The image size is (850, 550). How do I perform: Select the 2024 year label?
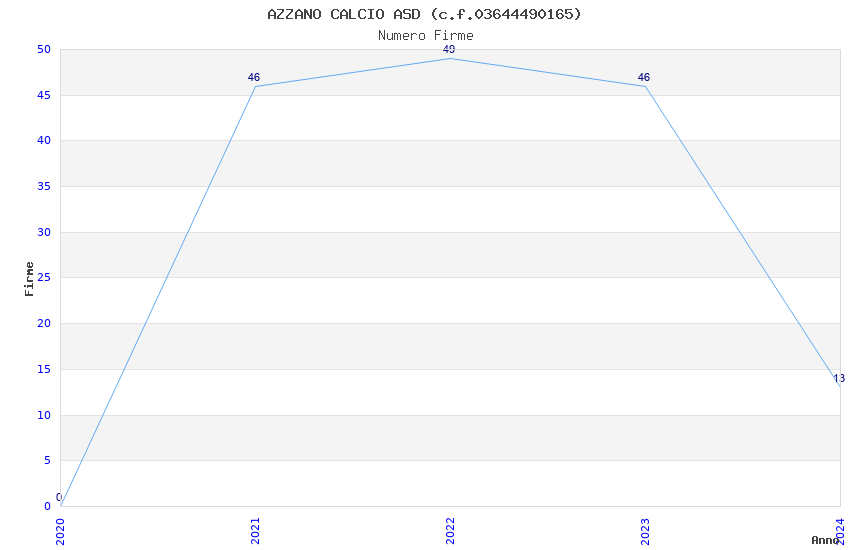[840, 531]
